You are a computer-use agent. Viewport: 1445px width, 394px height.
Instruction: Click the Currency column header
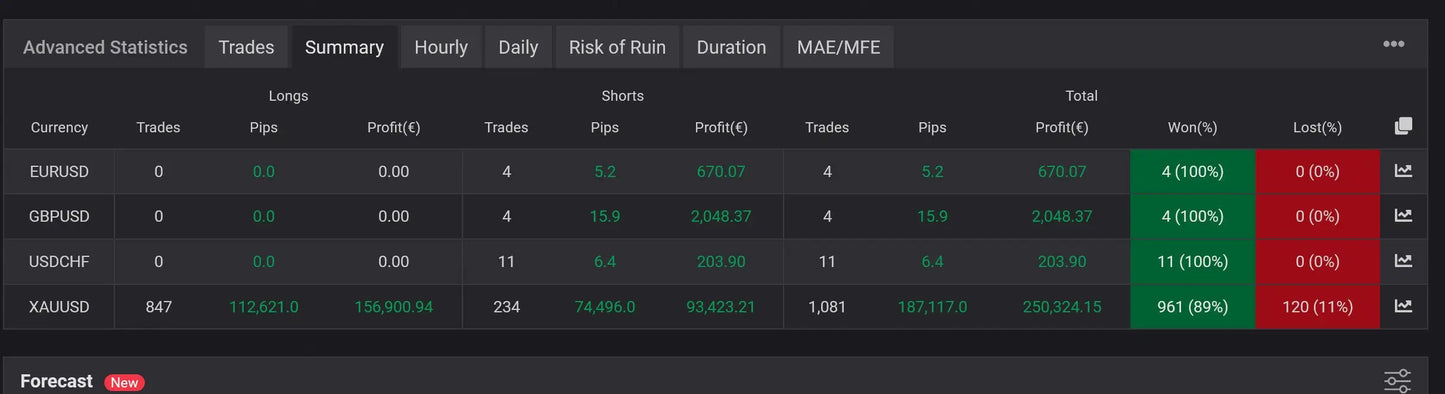[x=59, y=127]
